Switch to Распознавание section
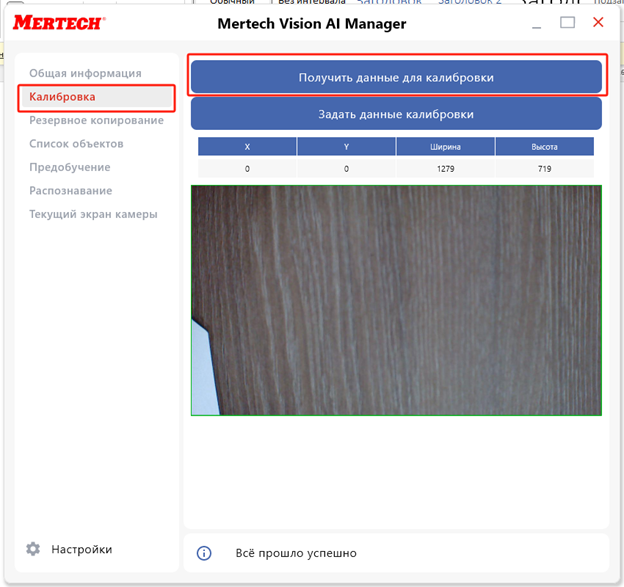 tap(70, 191)
